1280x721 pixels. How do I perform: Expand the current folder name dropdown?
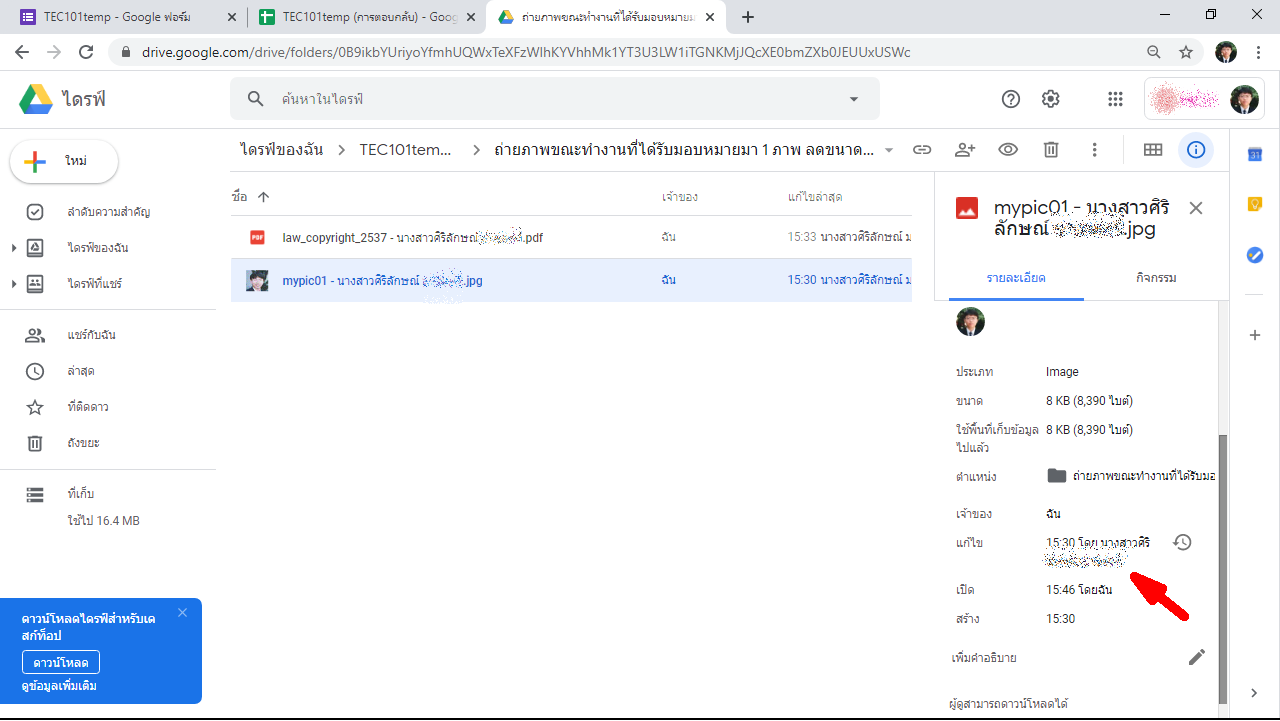pos(889,151)
